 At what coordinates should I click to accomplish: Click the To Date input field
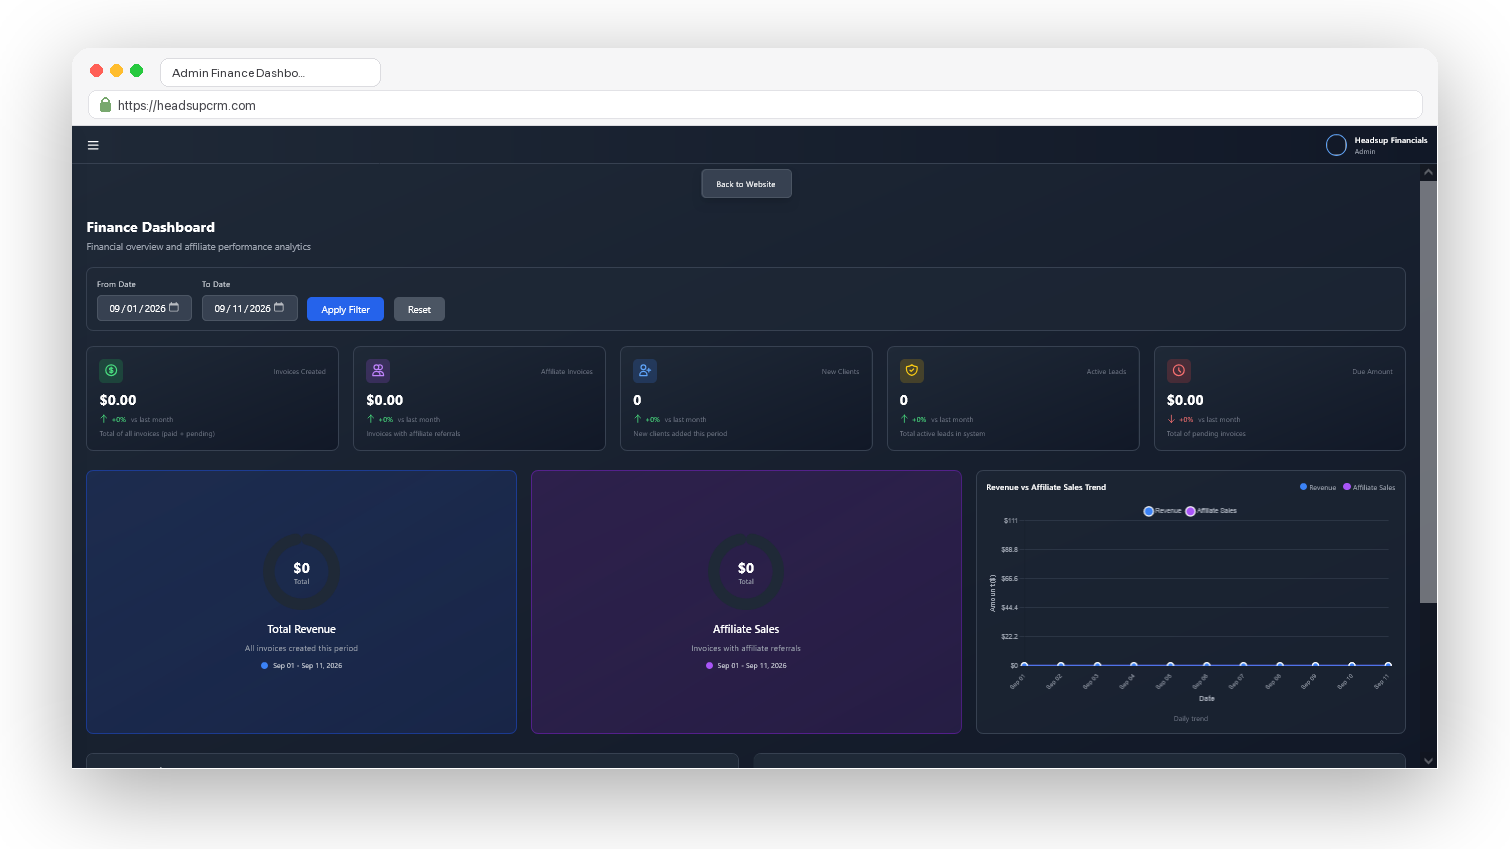[x=250, y=308]
